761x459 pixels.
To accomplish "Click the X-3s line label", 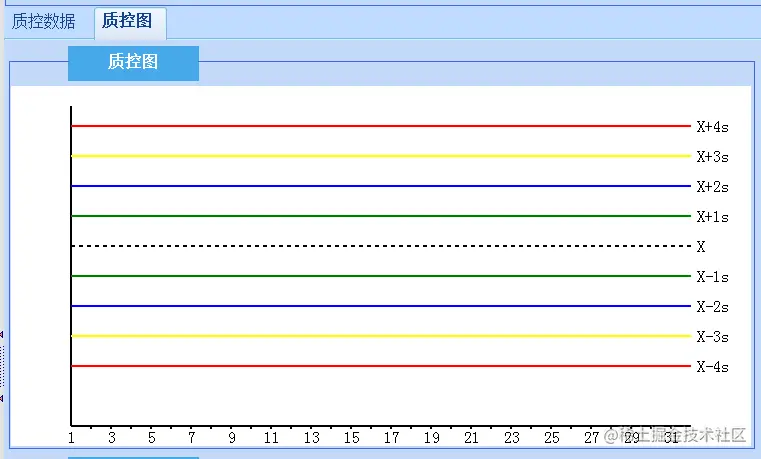I will pyautogui.click(x=712, y=337).
